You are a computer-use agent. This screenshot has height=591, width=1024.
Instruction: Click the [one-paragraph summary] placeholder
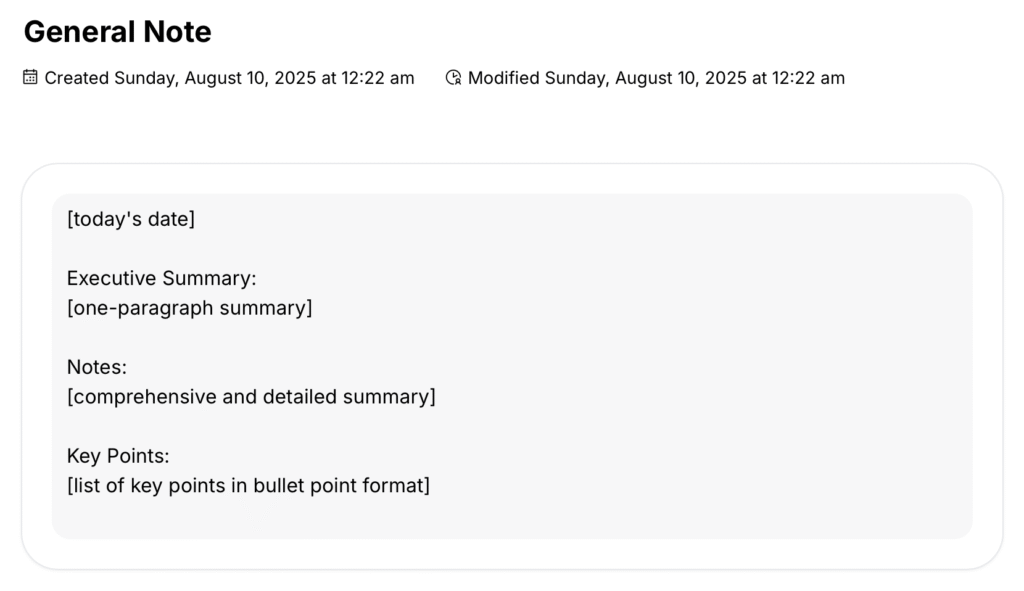(x=189, y=308)
